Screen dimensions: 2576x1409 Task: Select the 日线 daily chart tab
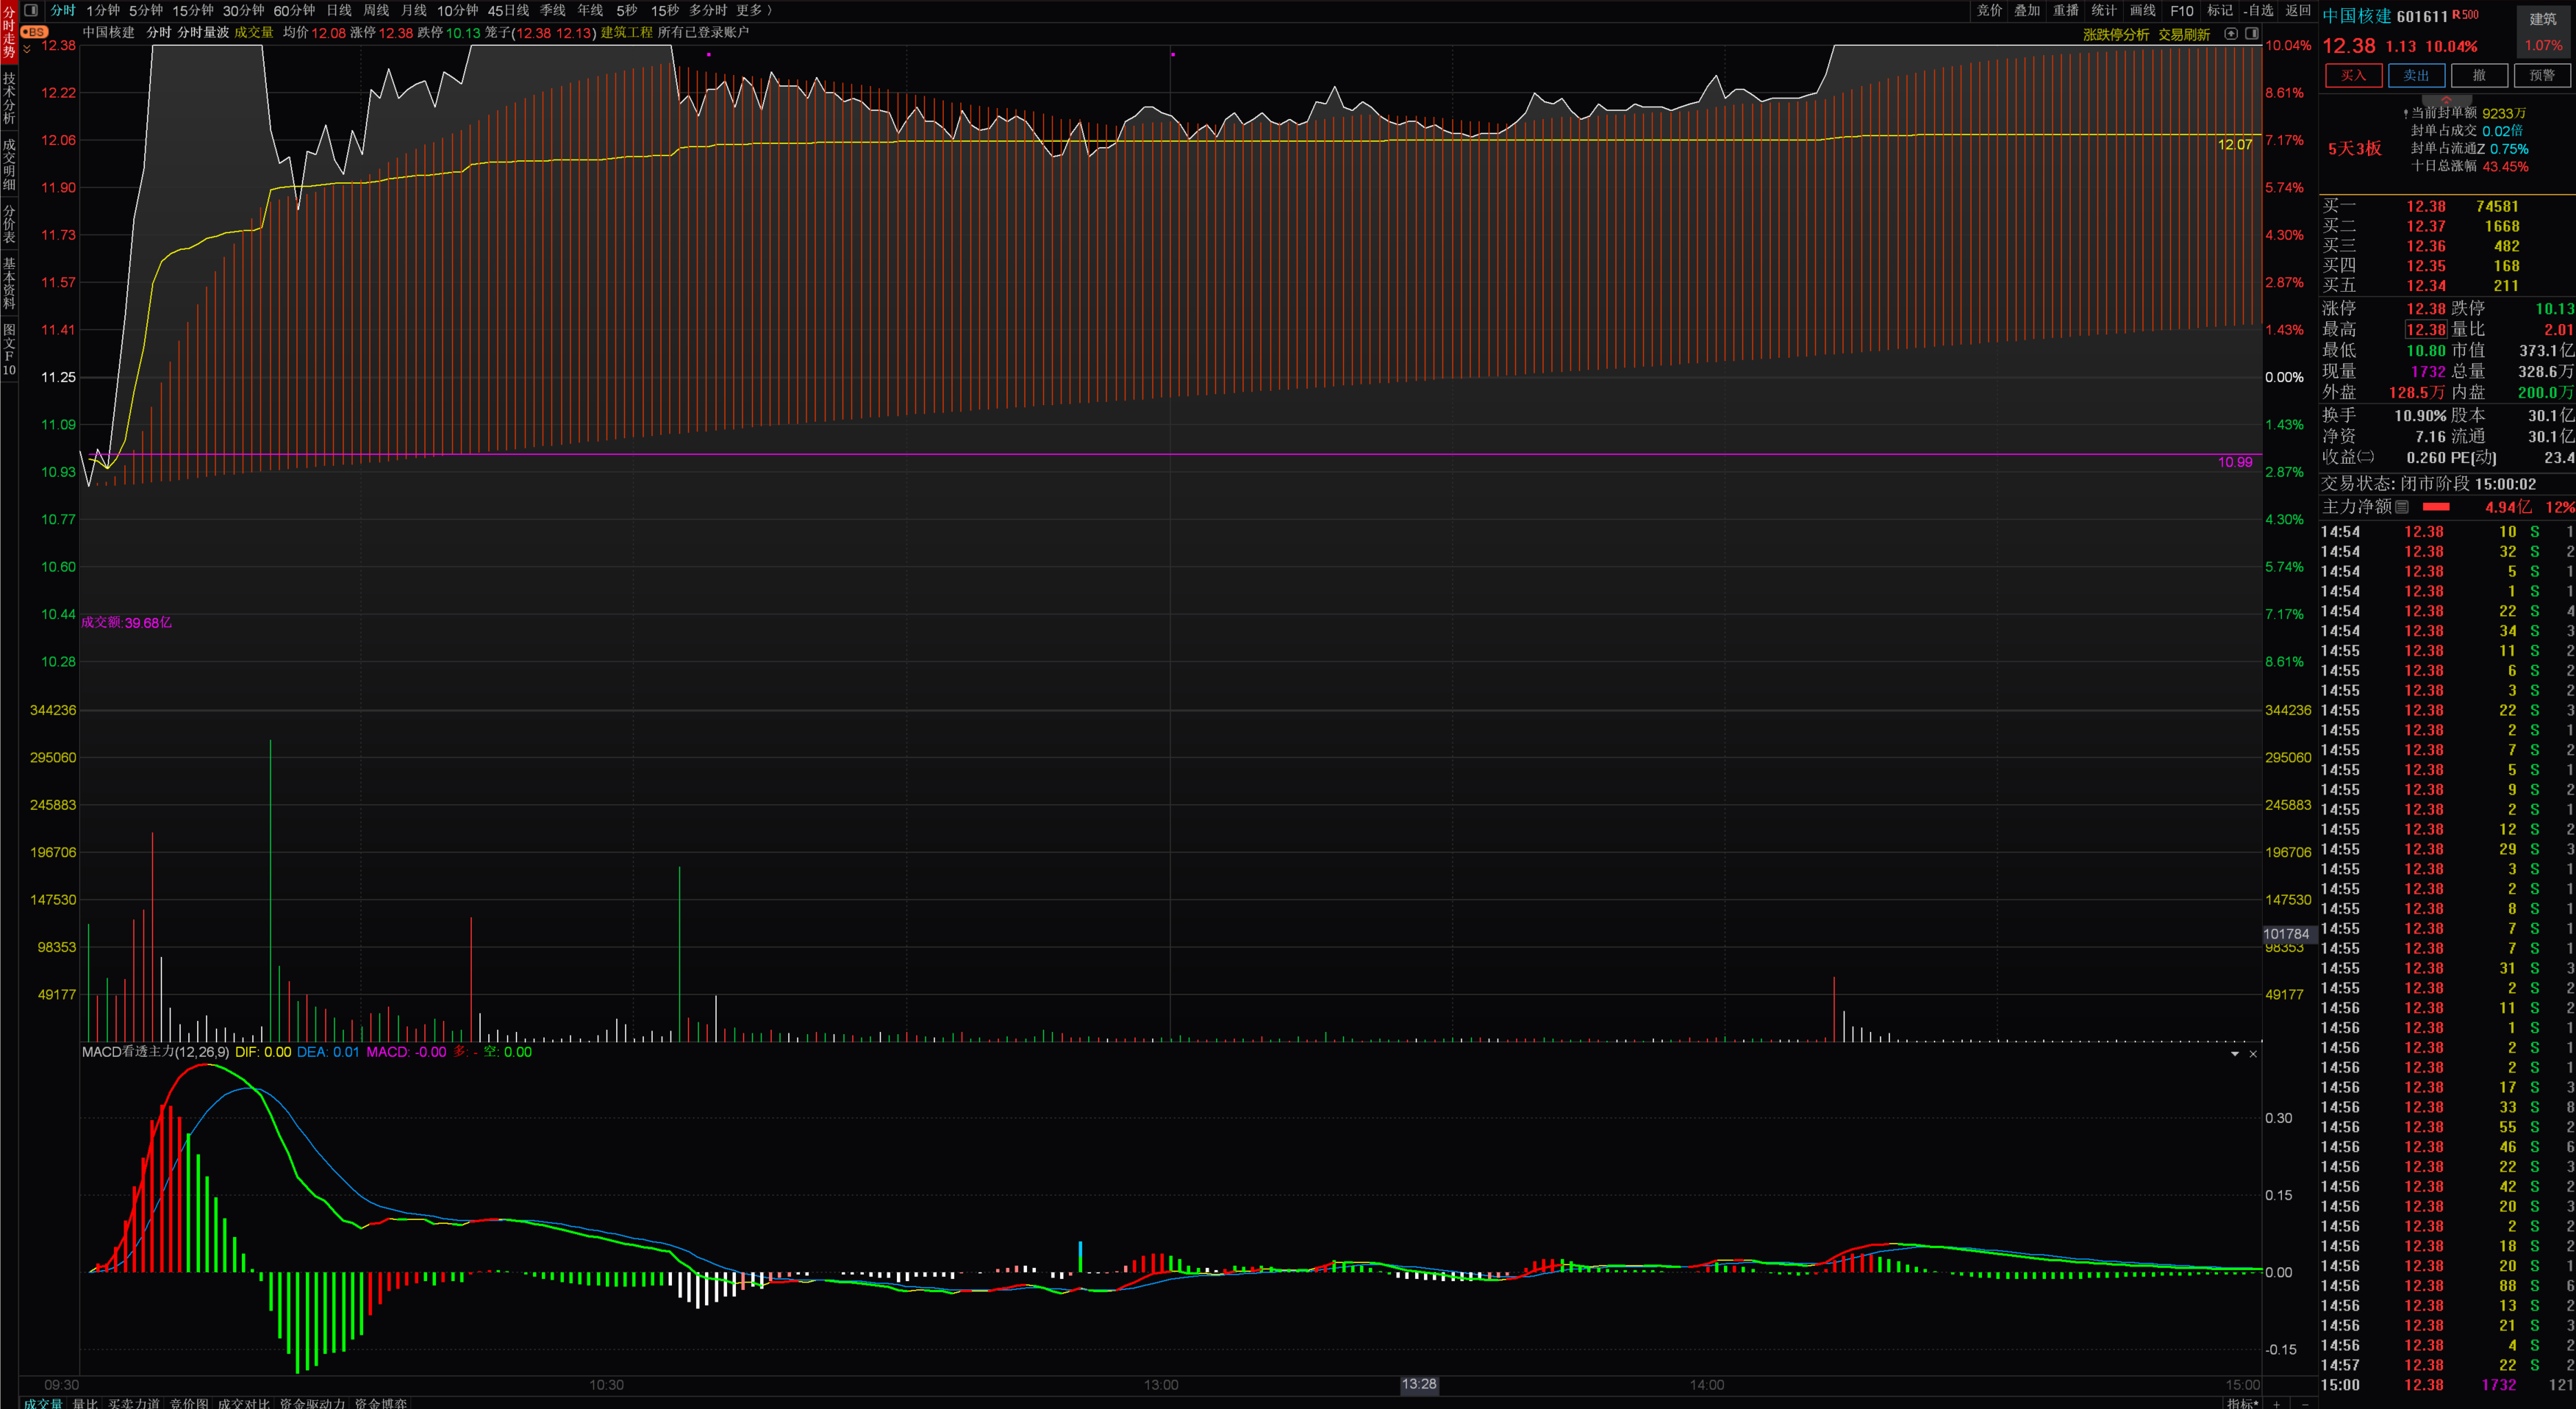[x=339, y=10]
